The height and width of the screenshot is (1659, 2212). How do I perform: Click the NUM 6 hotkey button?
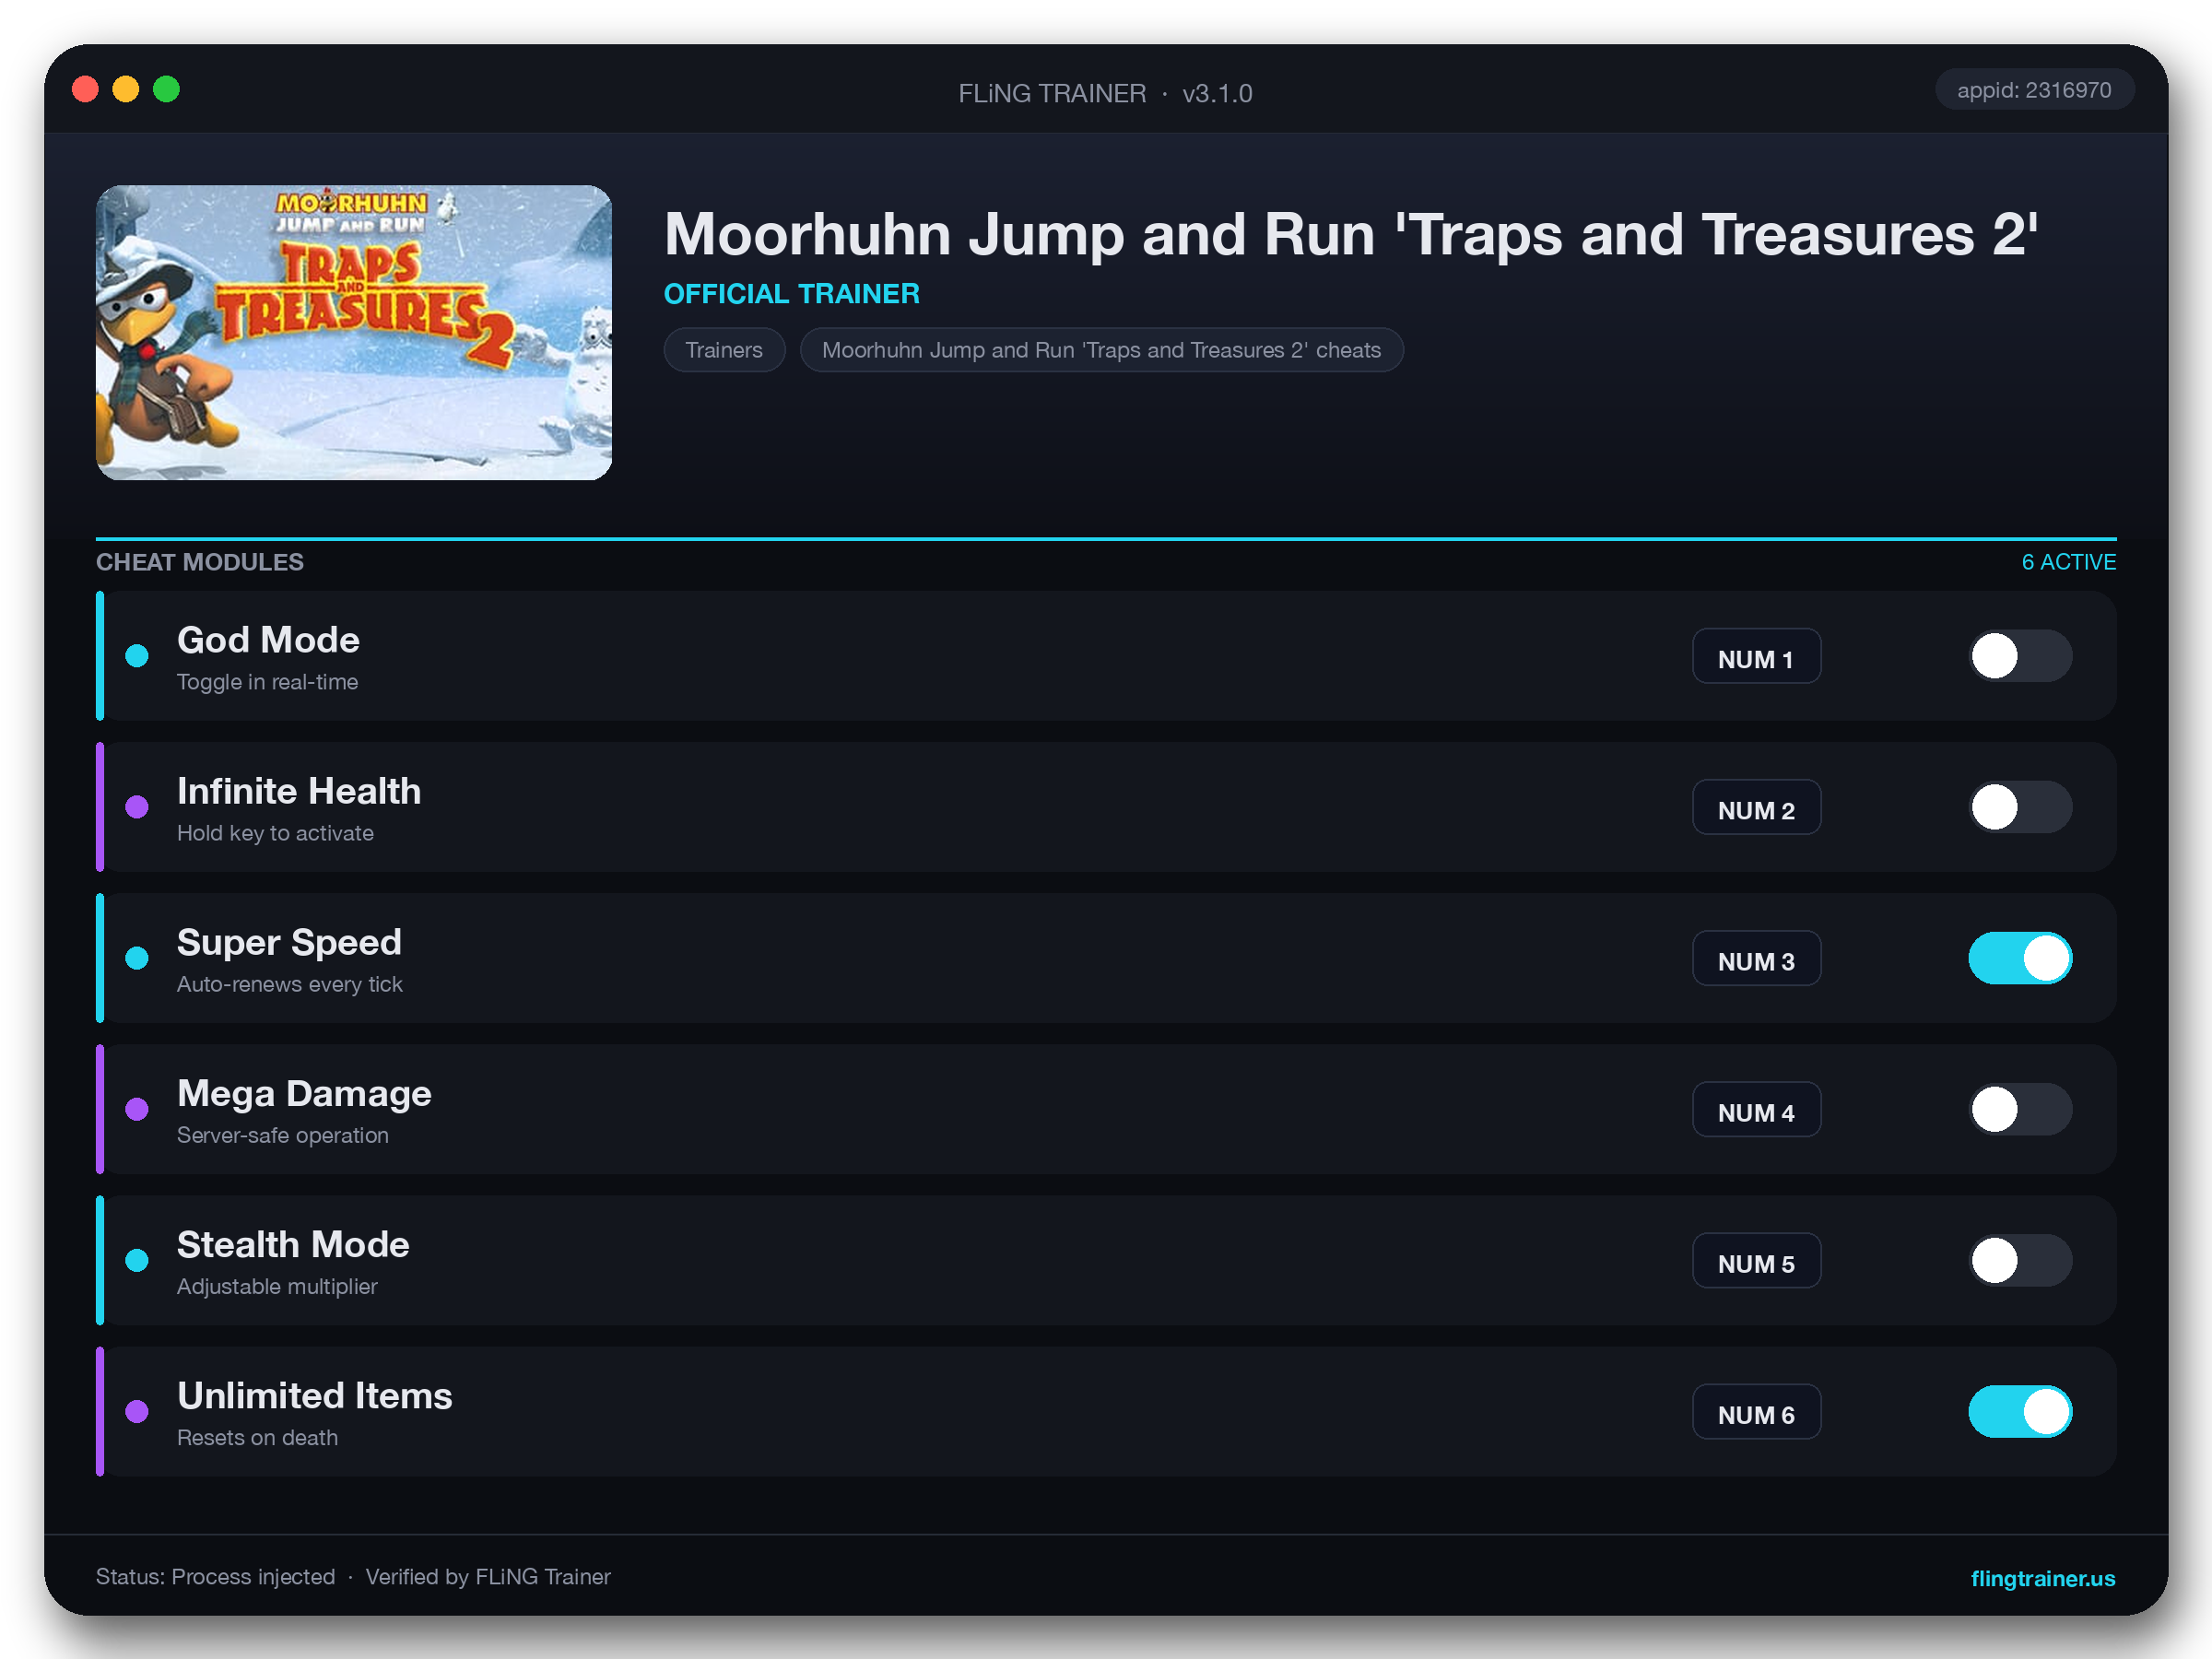tap(1756, 1411)
